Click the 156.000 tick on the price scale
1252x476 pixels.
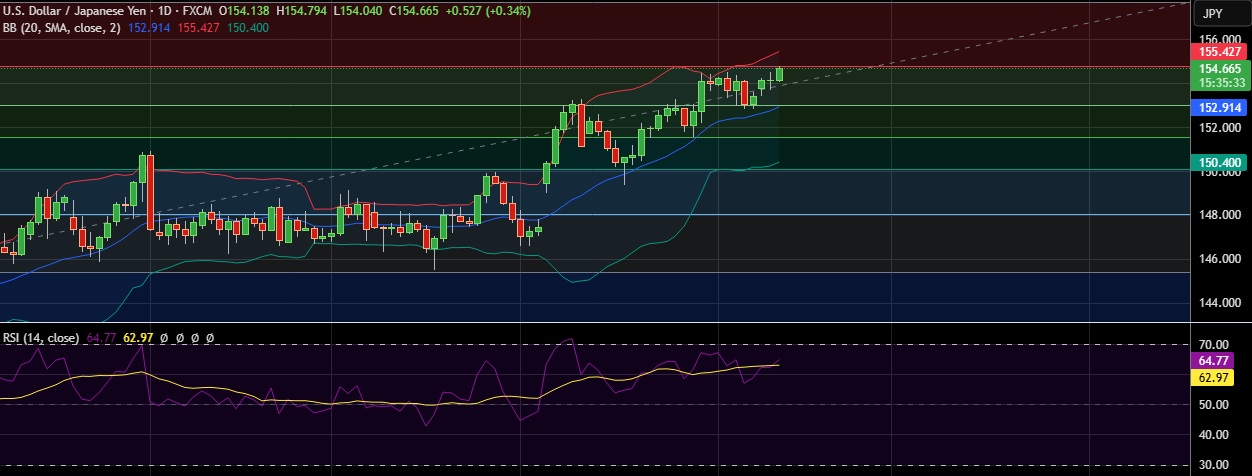click(x=1213, y=37)
